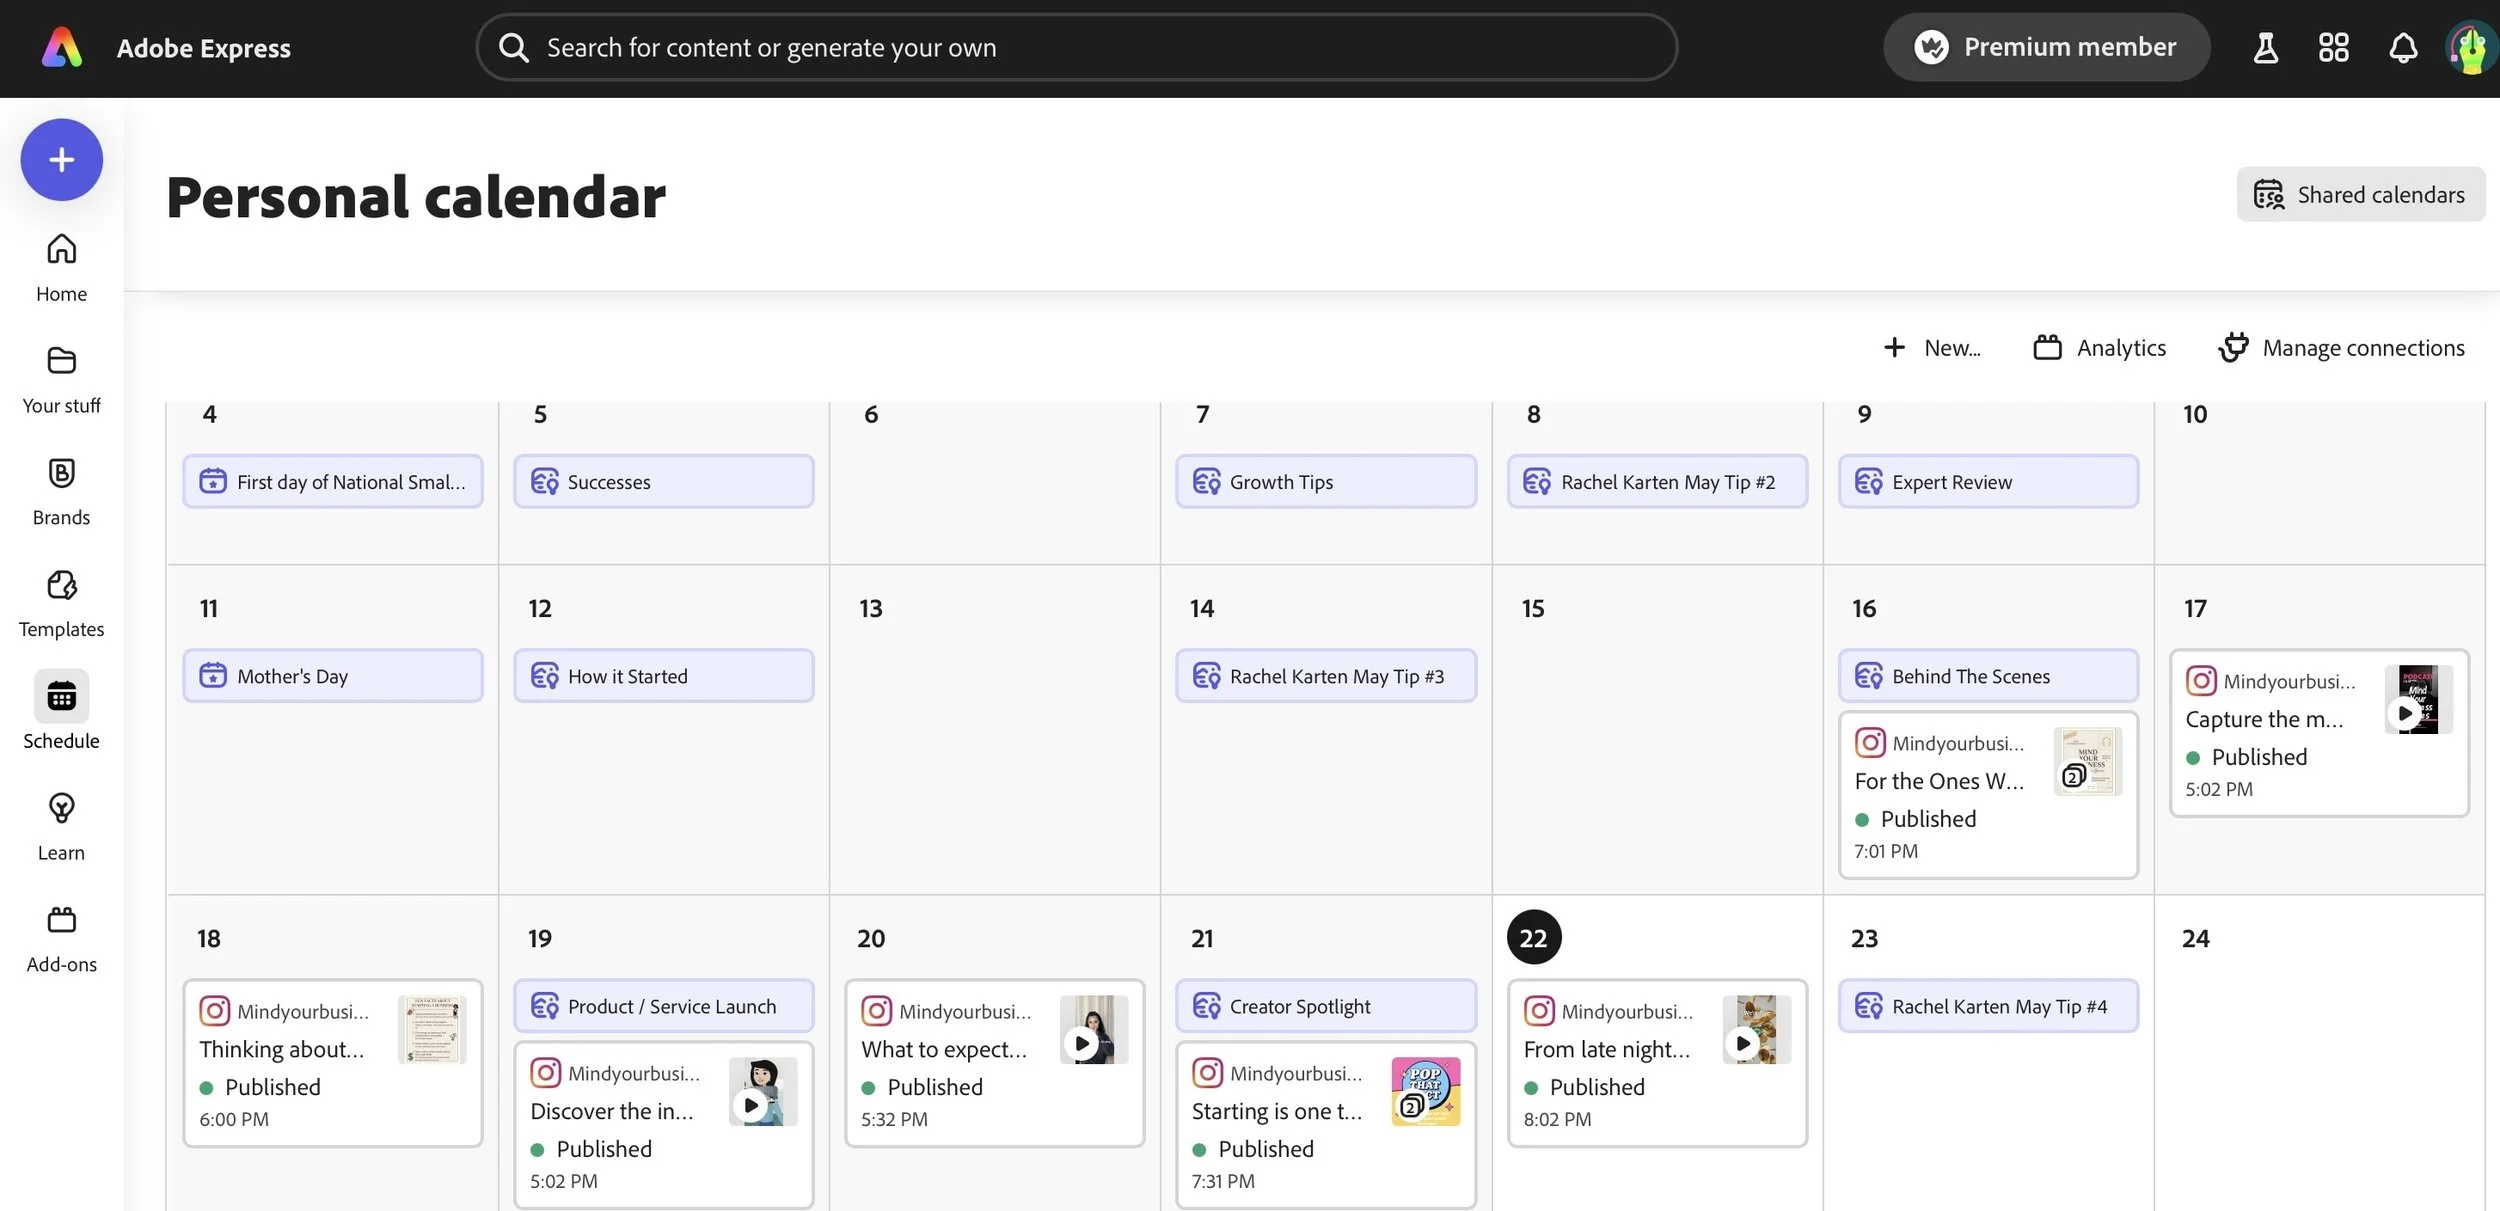Open Manage connections
Image resolution: width=2500 pixels, height=1211 pixels.
click(2341, 348)
